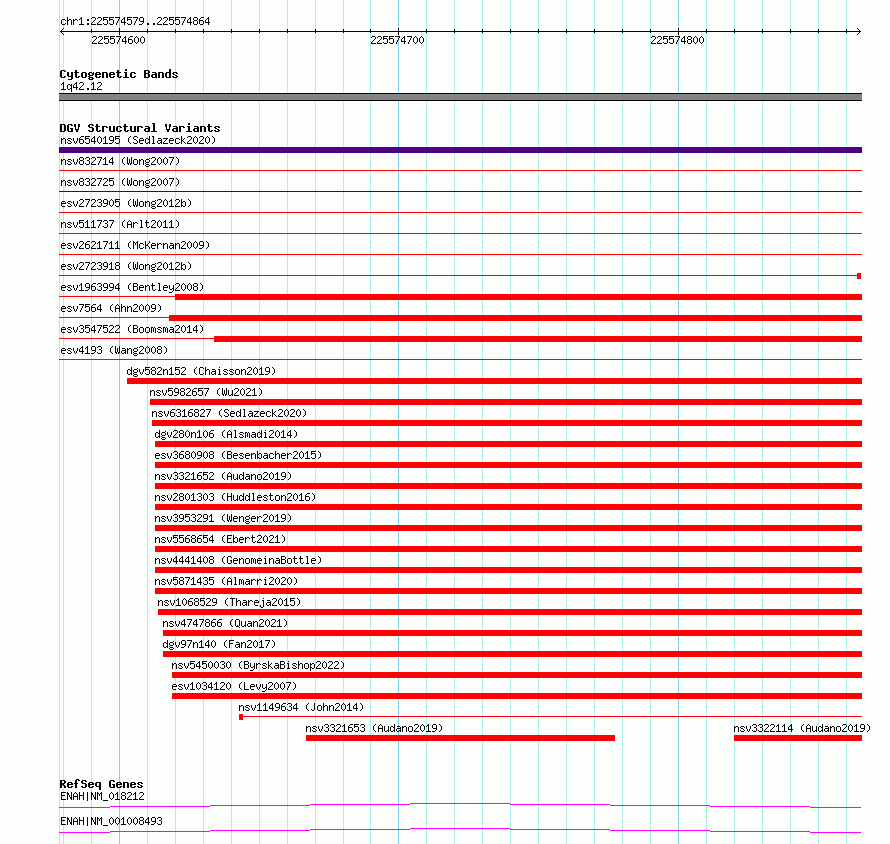Open variant esv2723905 (Wong2012b)
The width and height of the screenshot is (890, 844).
[126, 203]
